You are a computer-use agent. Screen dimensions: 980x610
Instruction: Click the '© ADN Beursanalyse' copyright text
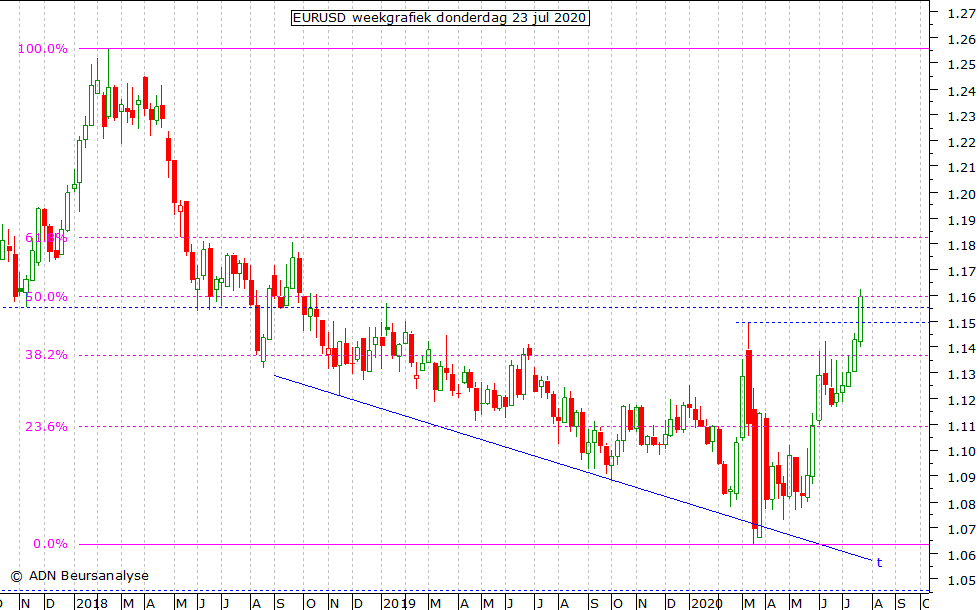click(x=79, y=576)
